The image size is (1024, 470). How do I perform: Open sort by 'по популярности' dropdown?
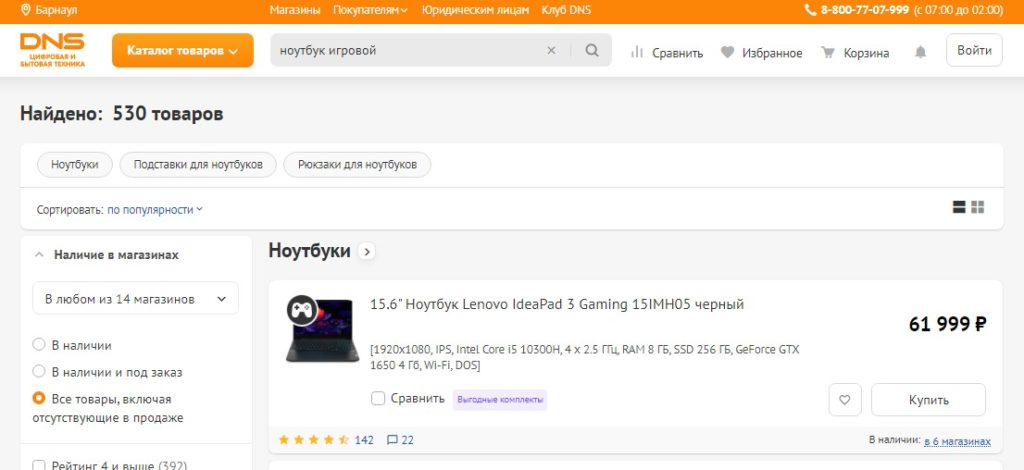coord(154,210)
